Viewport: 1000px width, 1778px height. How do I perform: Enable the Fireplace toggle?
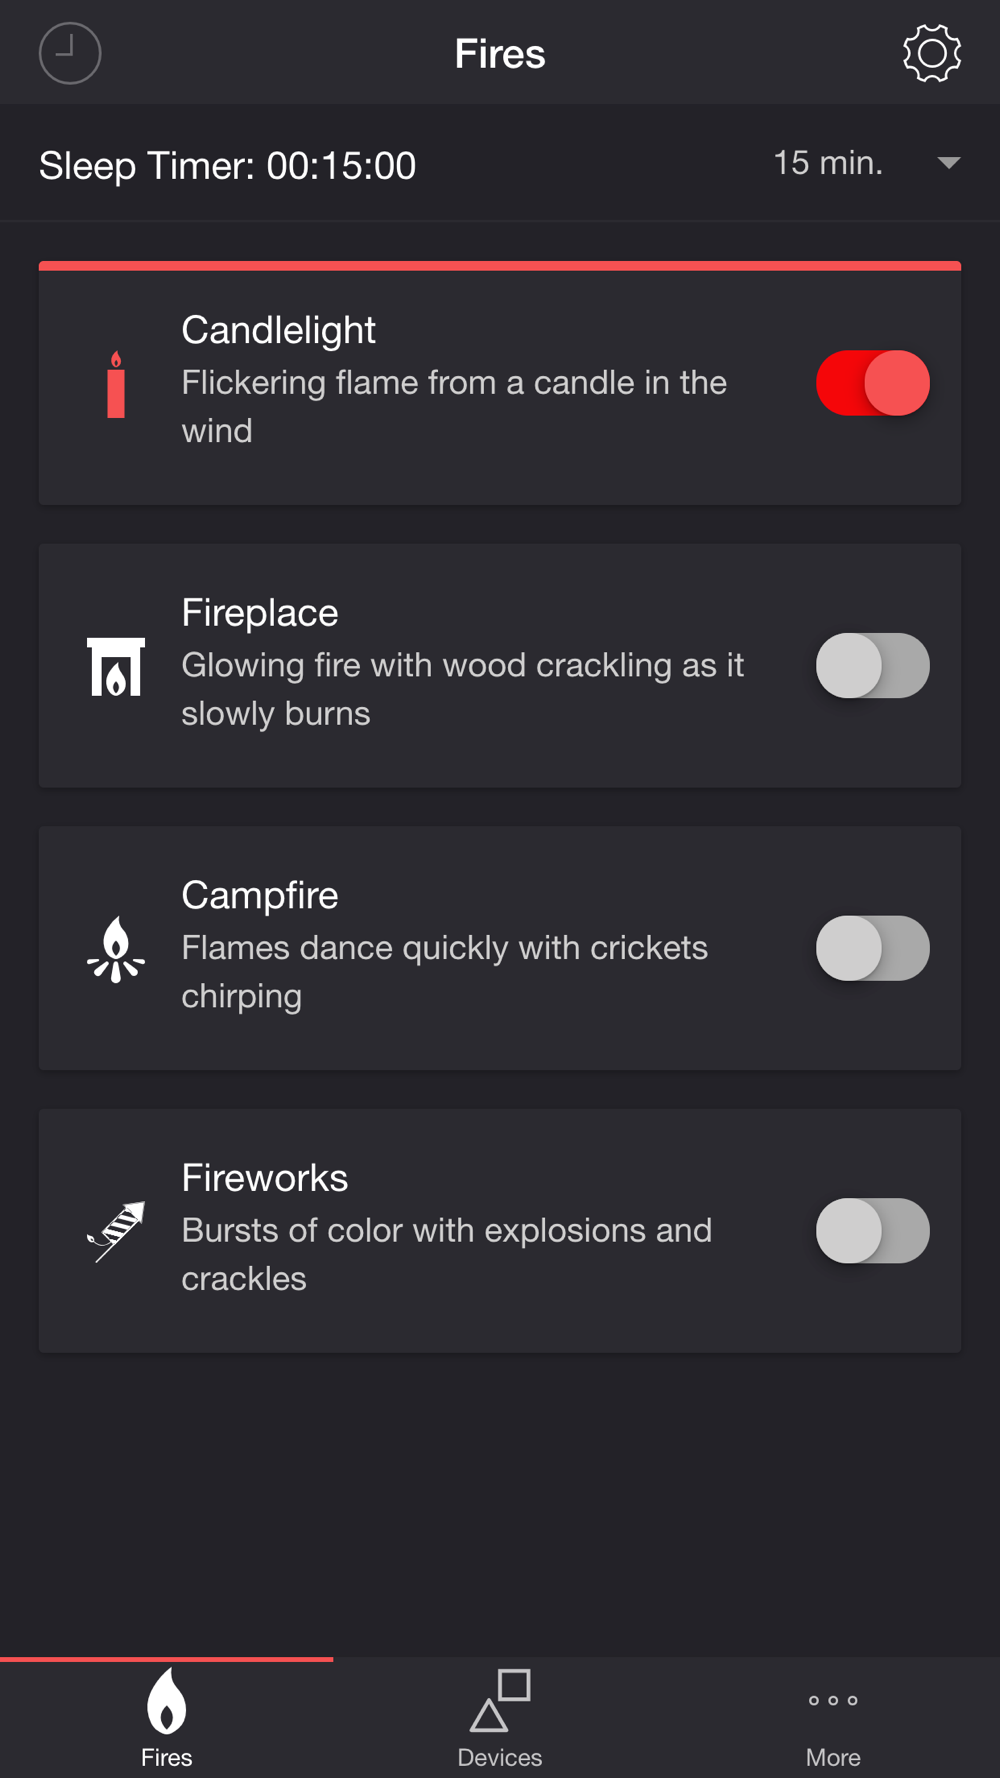point(873,666)
